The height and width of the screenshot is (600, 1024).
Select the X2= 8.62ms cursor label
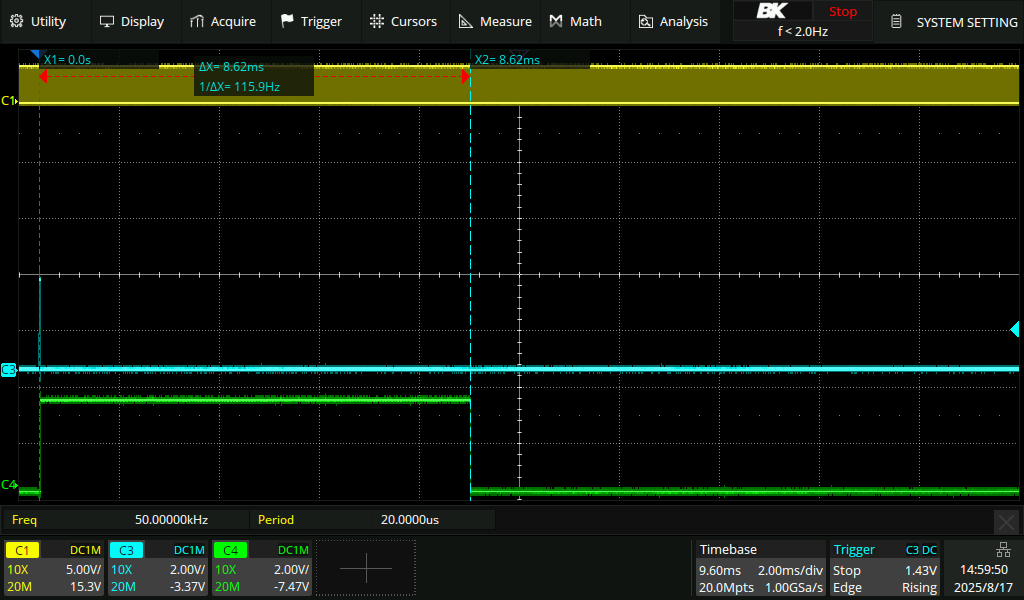click(x=507, y=59)
